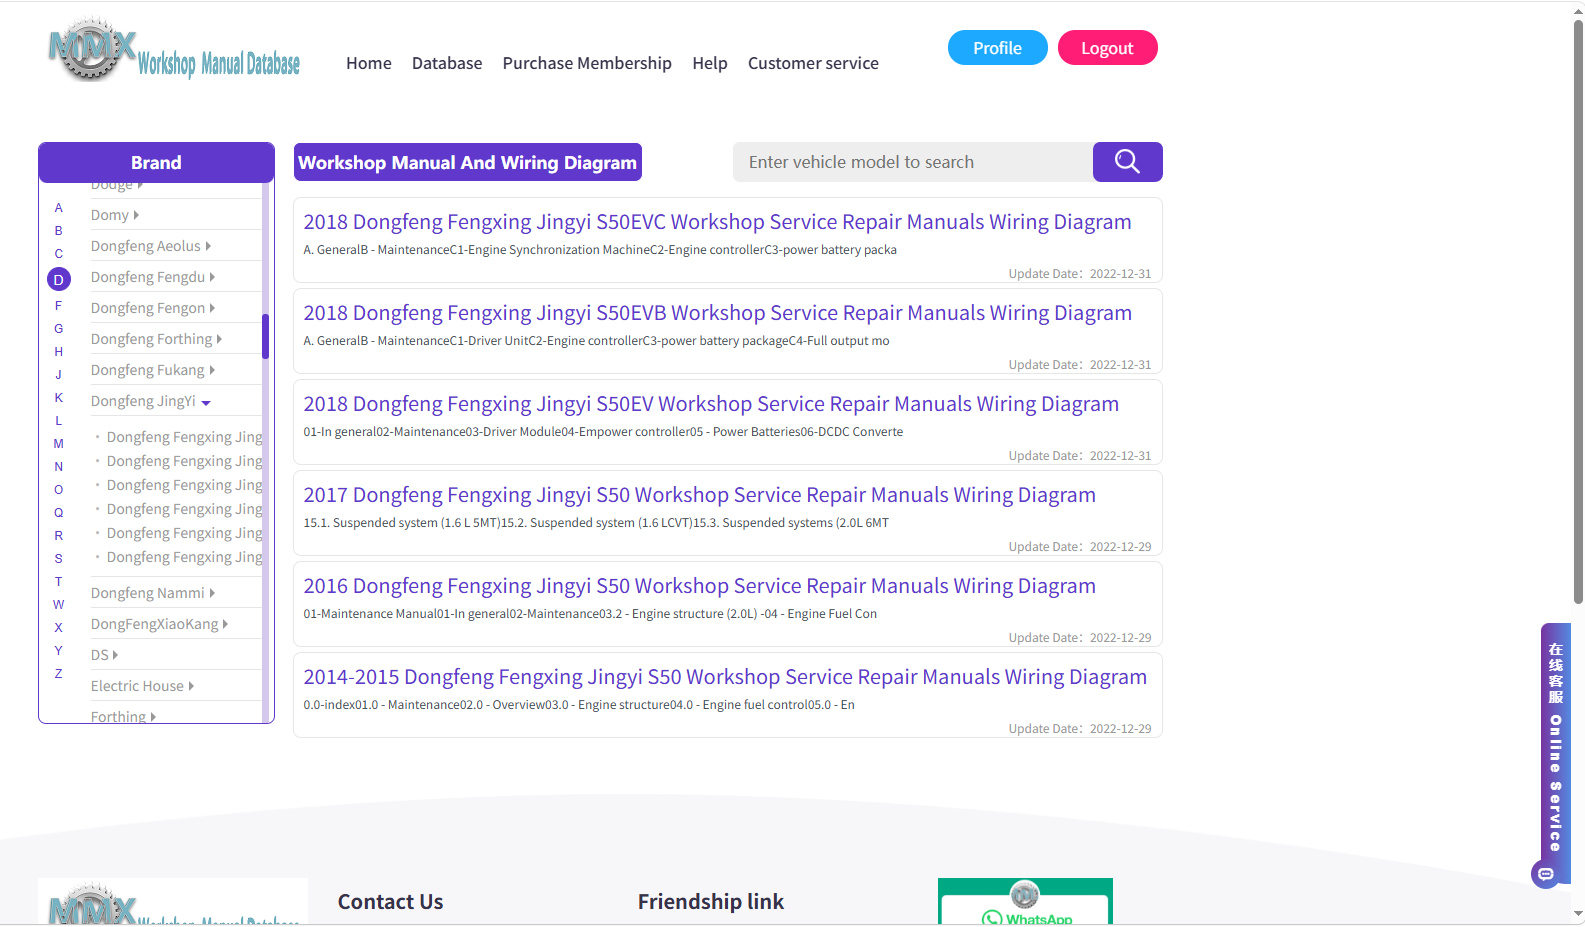Expand Dongfeng Nammi brand
The width and height of the screenshot is (1585, 927).
tap(153, 593)
